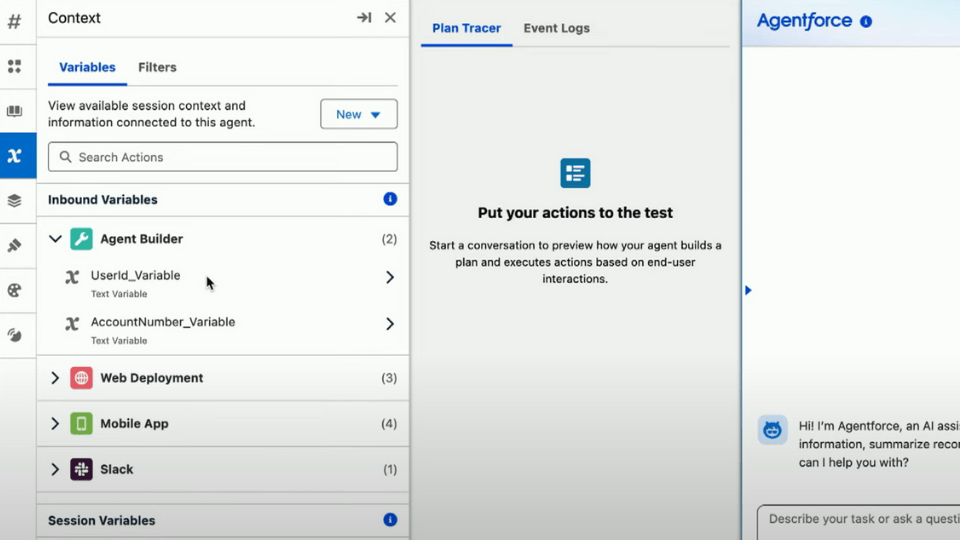Click the UserId_Variable X icon
The image size is (960, 540).
(72, 277)
